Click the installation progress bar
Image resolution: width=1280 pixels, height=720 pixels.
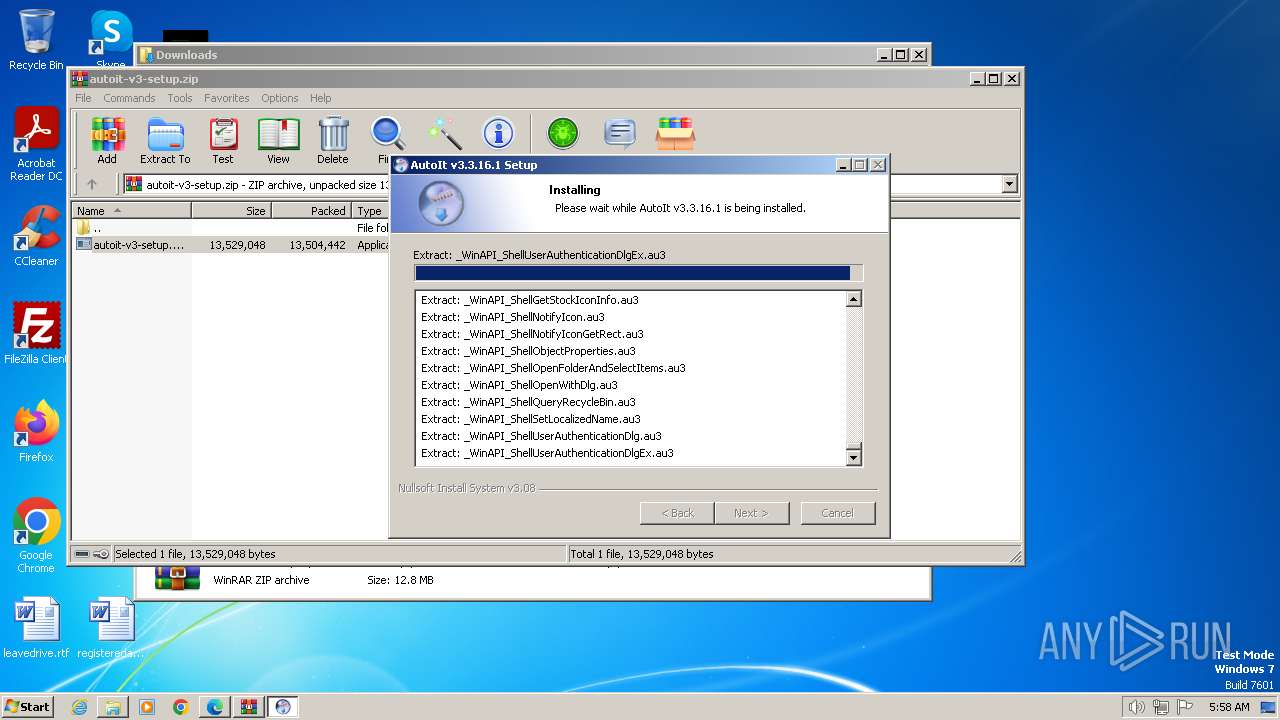[638, 273]
